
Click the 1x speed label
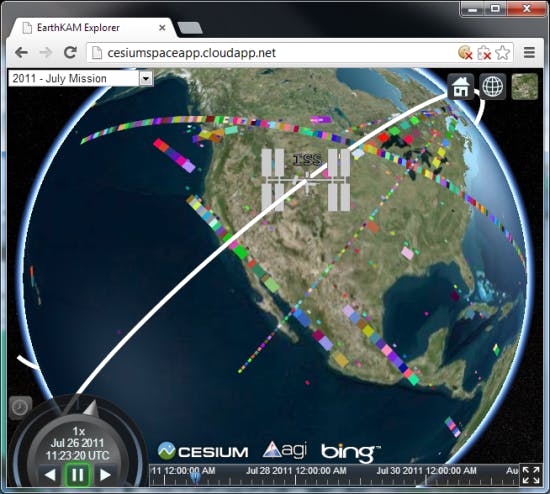coord(79,431)
